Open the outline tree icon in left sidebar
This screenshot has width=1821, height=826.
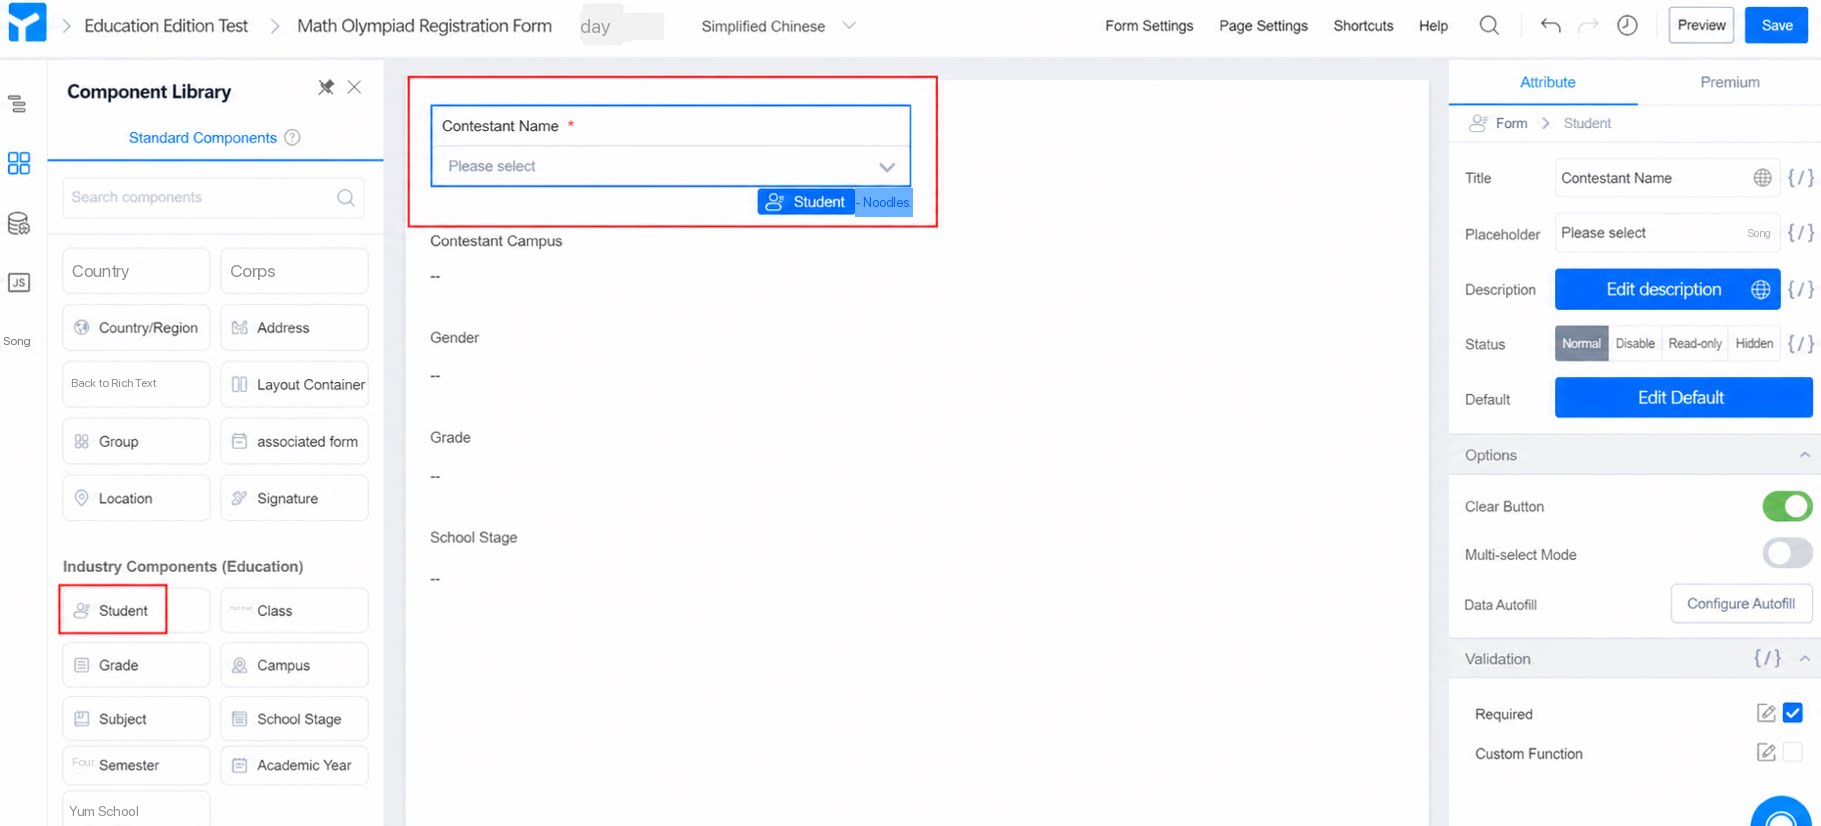[17, 104]
